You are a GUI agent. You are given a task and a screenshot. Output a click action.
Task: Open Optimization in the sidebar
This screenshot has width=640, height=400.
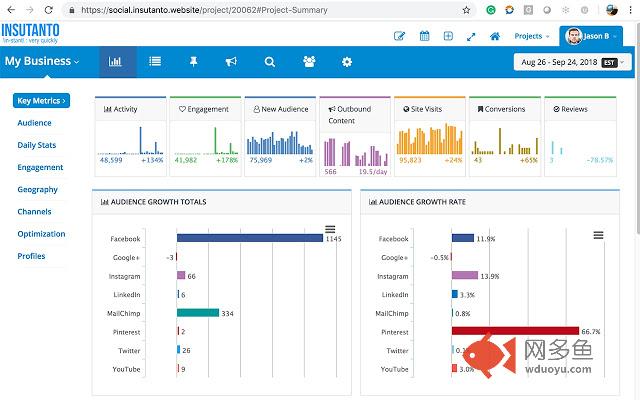[41, 234]
